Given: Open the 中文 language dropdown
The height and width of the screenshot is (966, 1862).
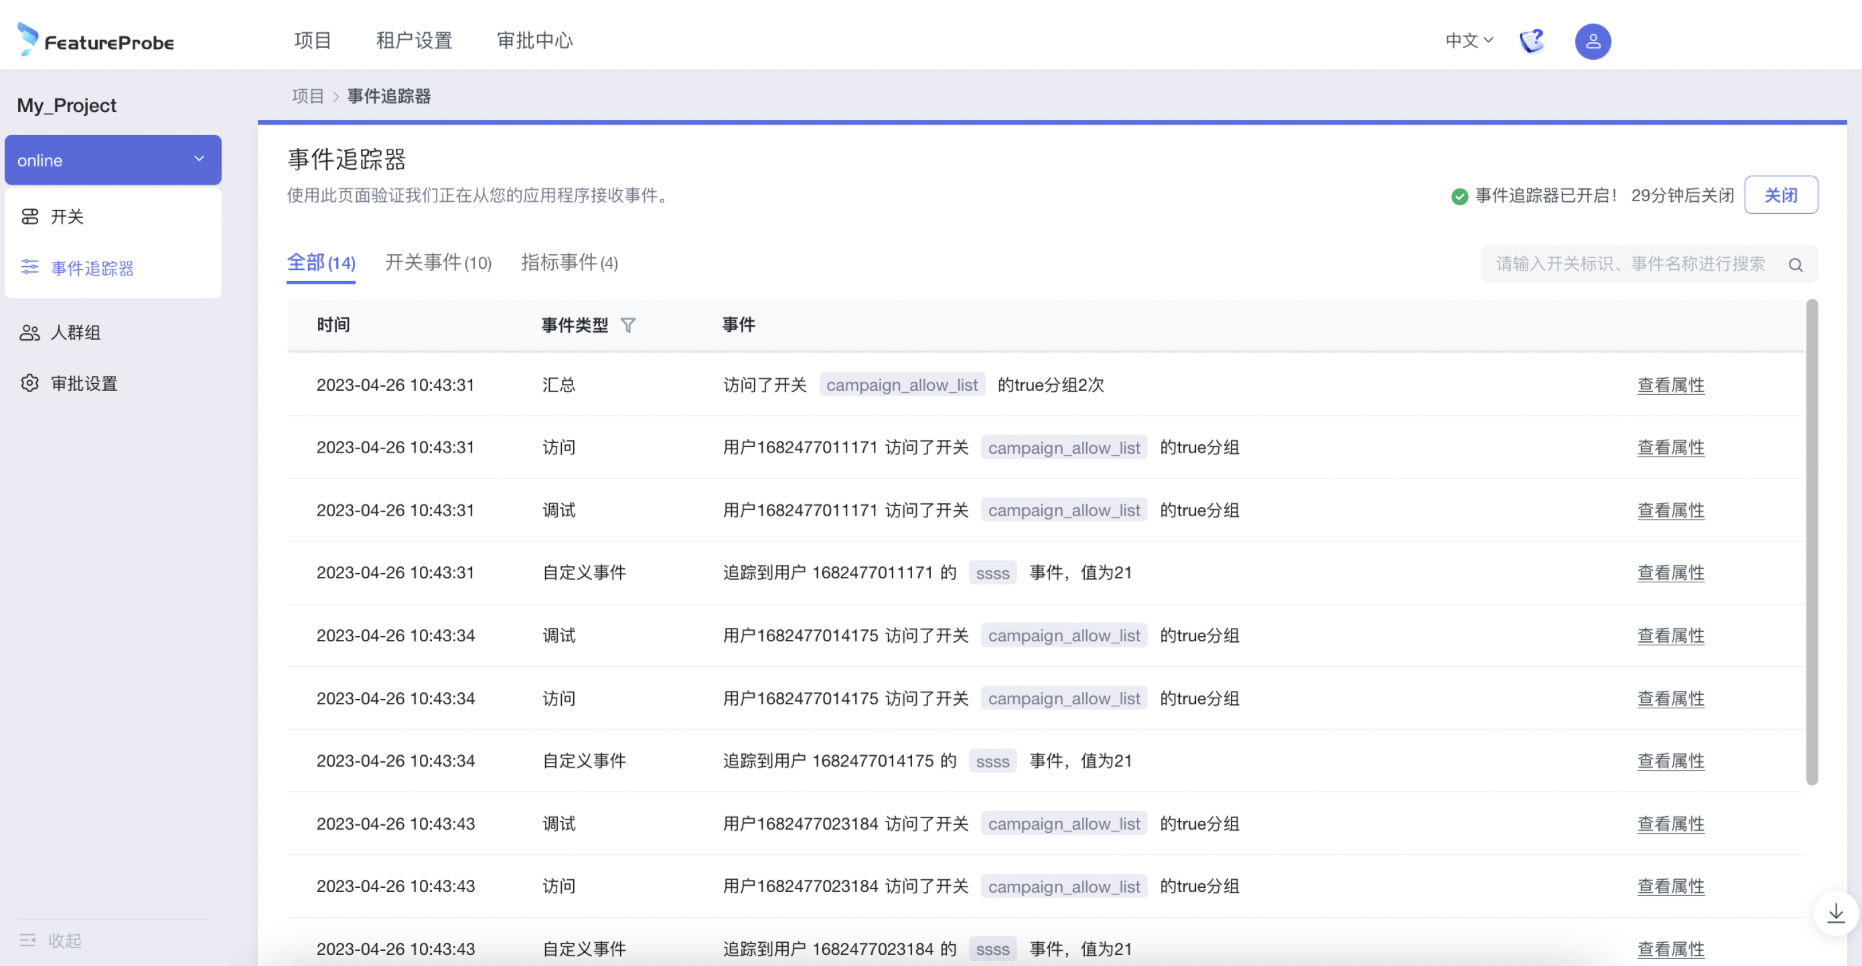Looking at the screenshot, I should coord(1468,41).
